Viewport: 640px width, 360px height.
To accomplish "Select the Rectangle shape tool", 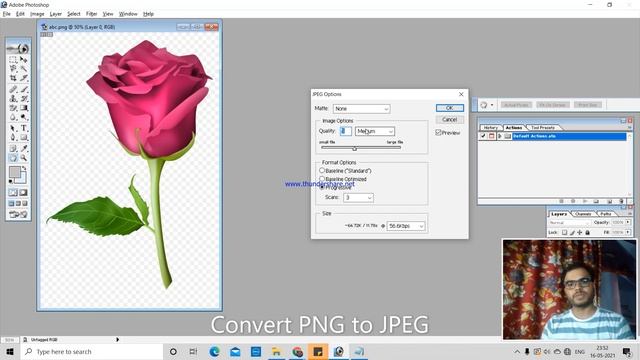I will [x=24, y=138].
